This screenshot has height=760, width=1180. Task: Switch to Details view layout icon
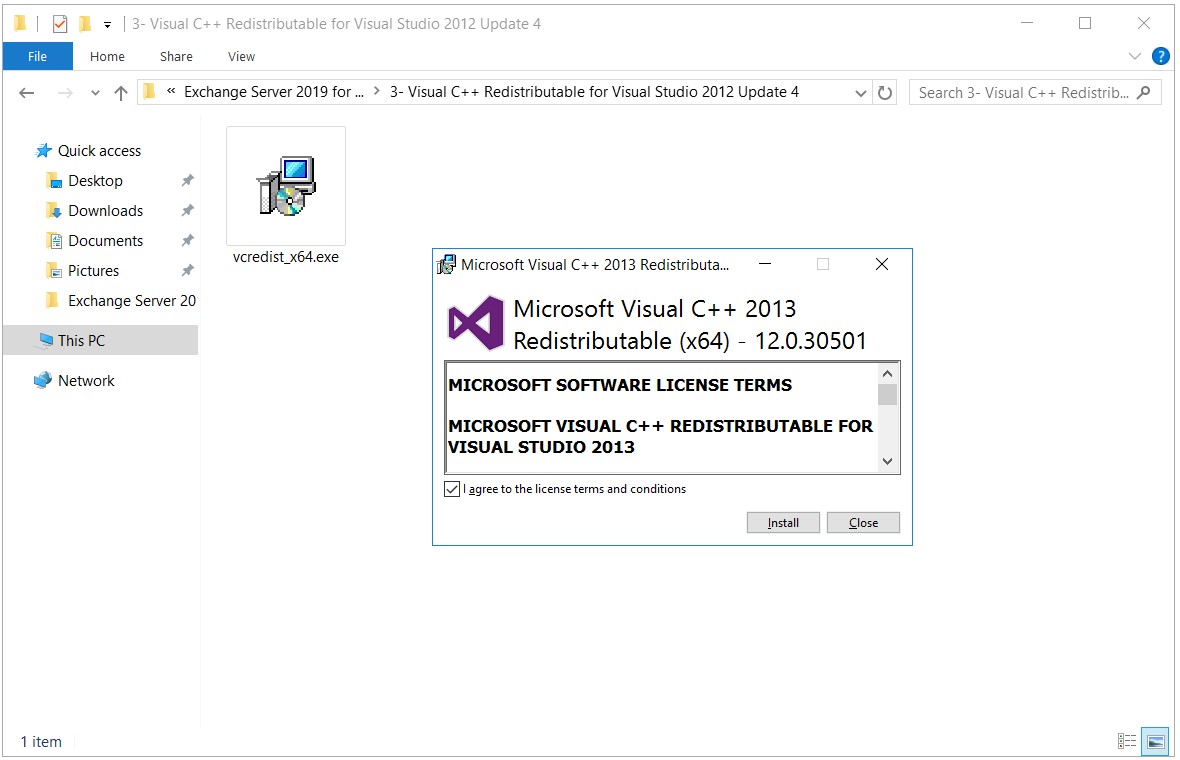click(x=1127, y=741)
